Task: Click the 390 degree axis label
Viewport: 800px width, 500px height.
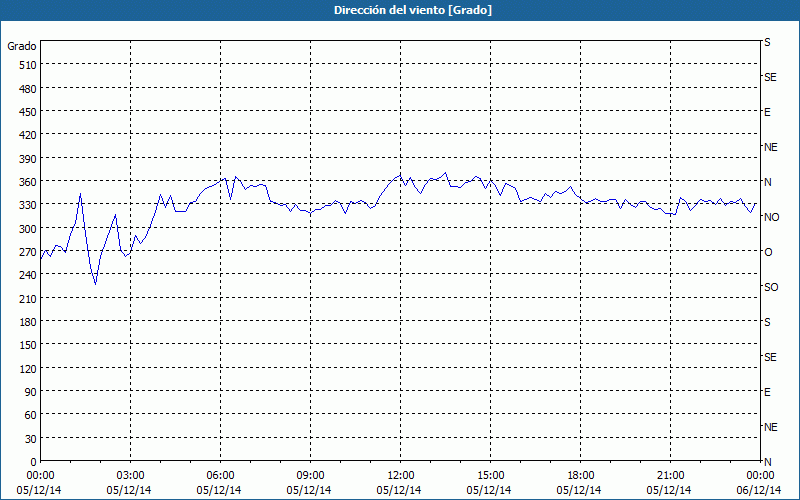Action: point(29,159)
